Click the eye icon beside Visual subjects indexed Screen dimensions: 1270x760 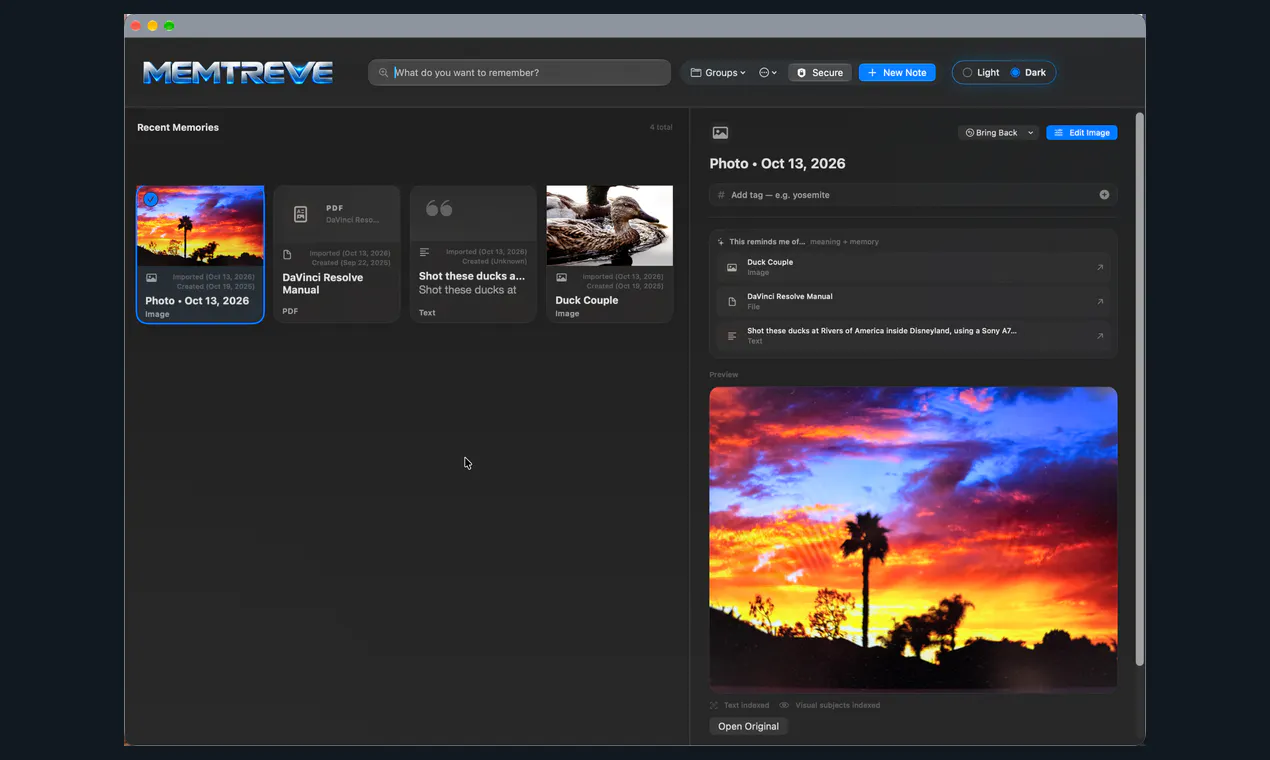[784, 705]
